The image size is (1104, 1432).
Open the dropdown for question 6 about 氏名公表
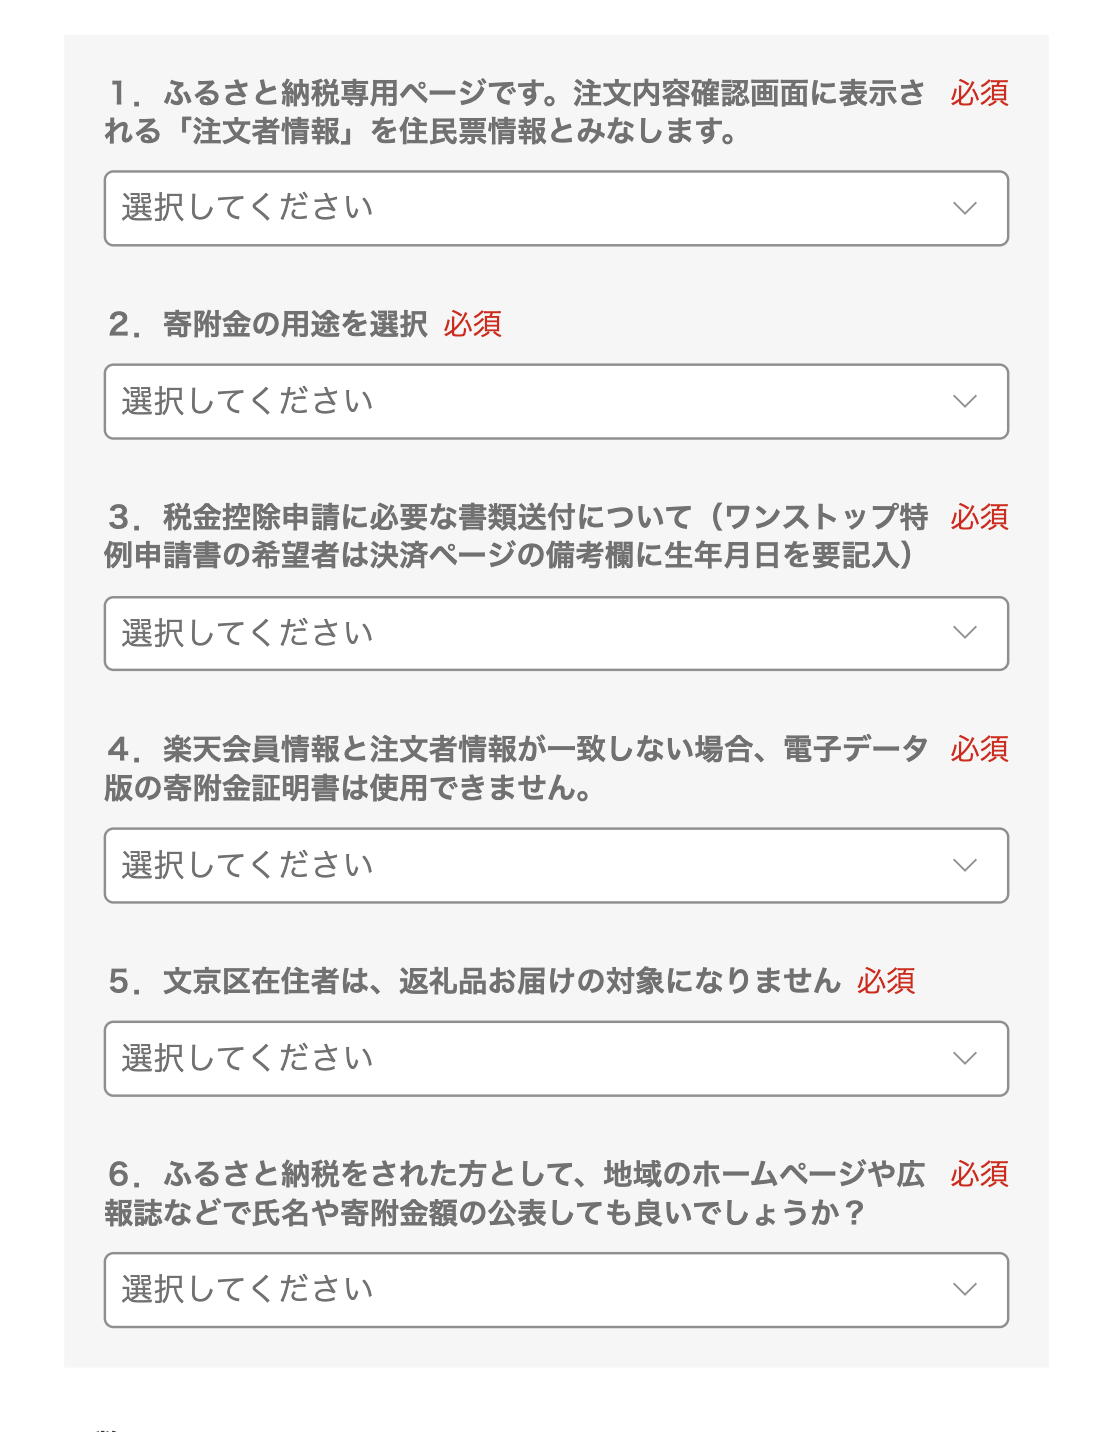pos(555,1290)
